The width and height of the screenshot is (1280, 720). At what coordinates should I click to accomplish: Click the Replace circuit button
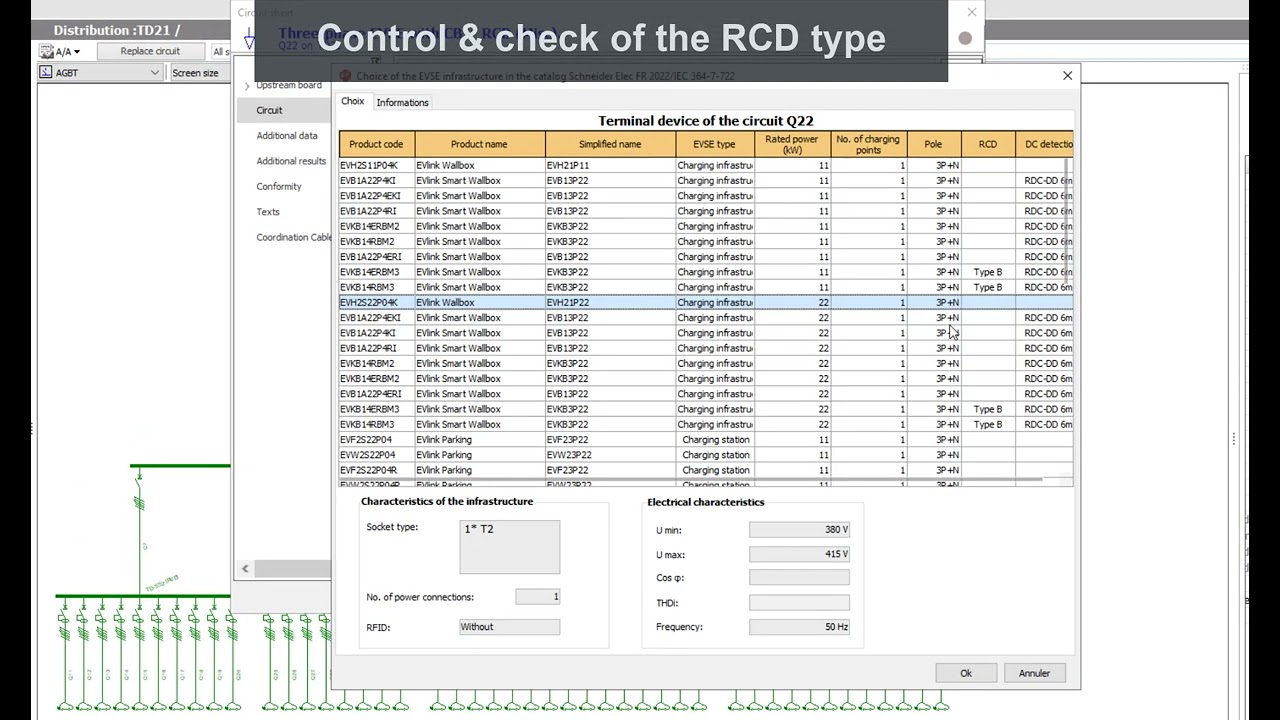point(150,51)
